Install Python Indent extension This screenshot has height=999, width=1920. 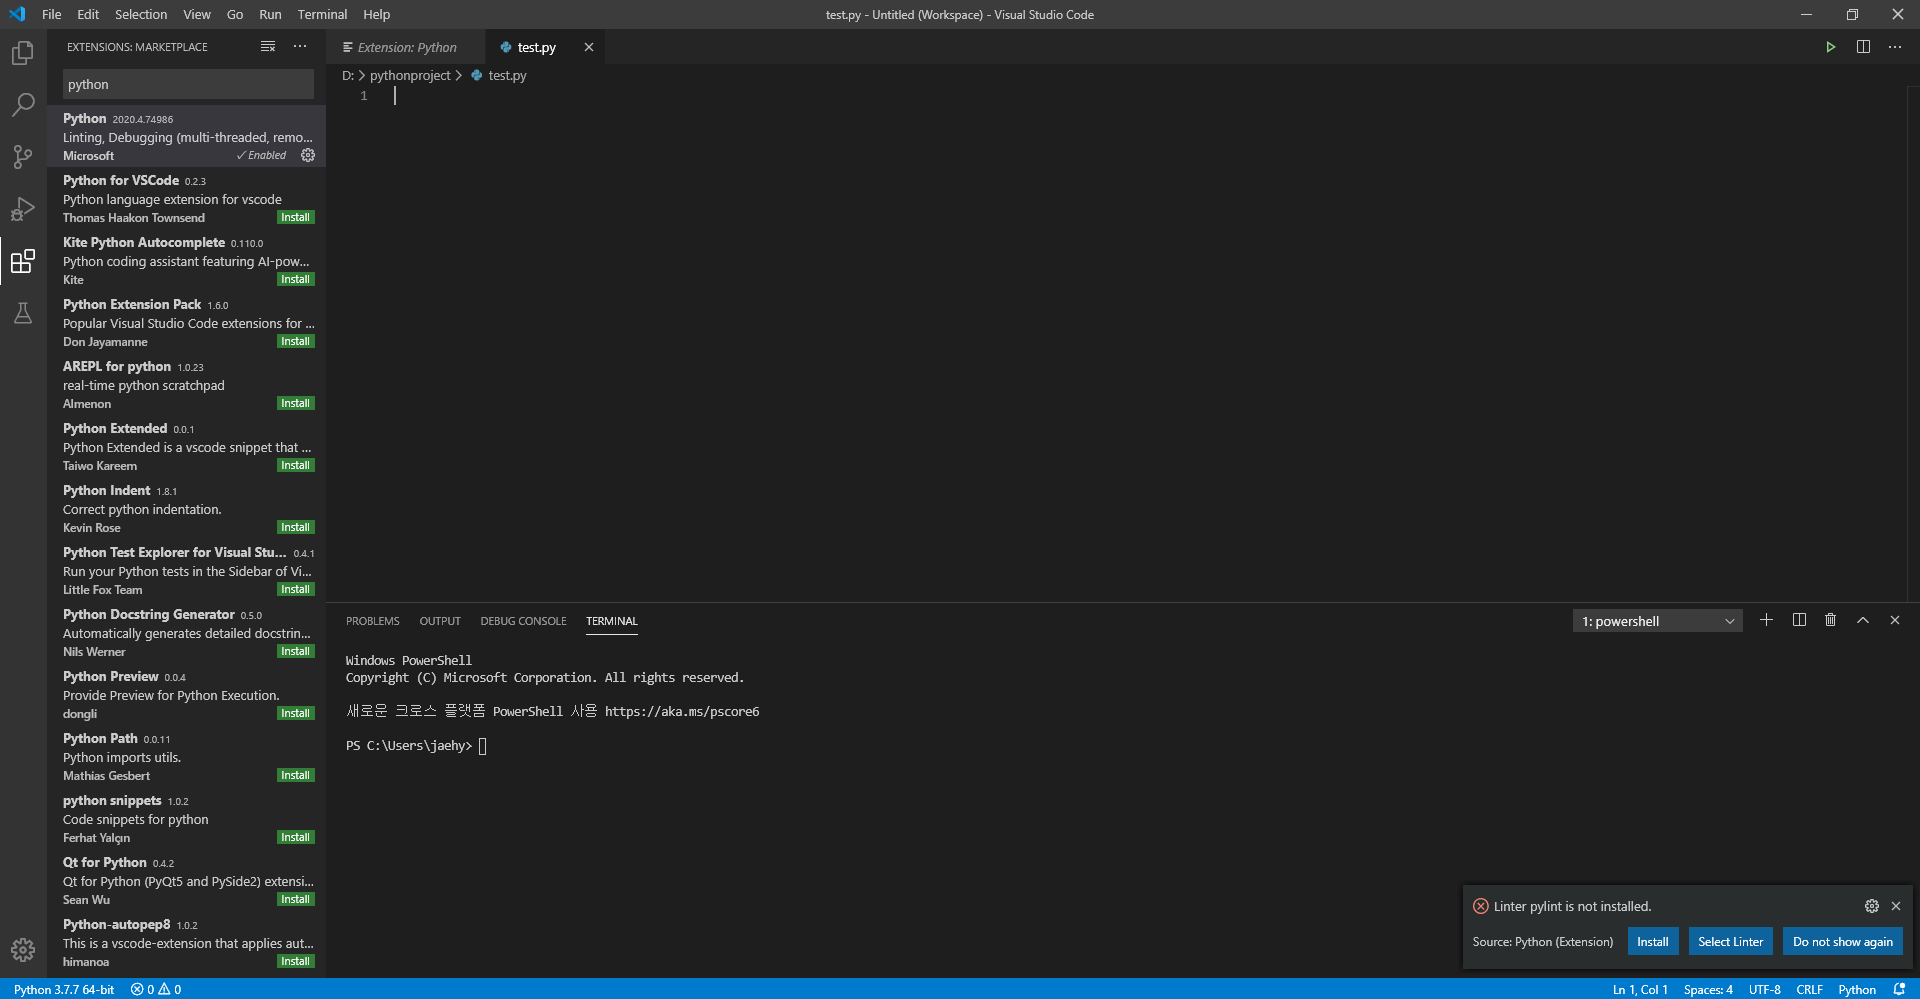296,527
